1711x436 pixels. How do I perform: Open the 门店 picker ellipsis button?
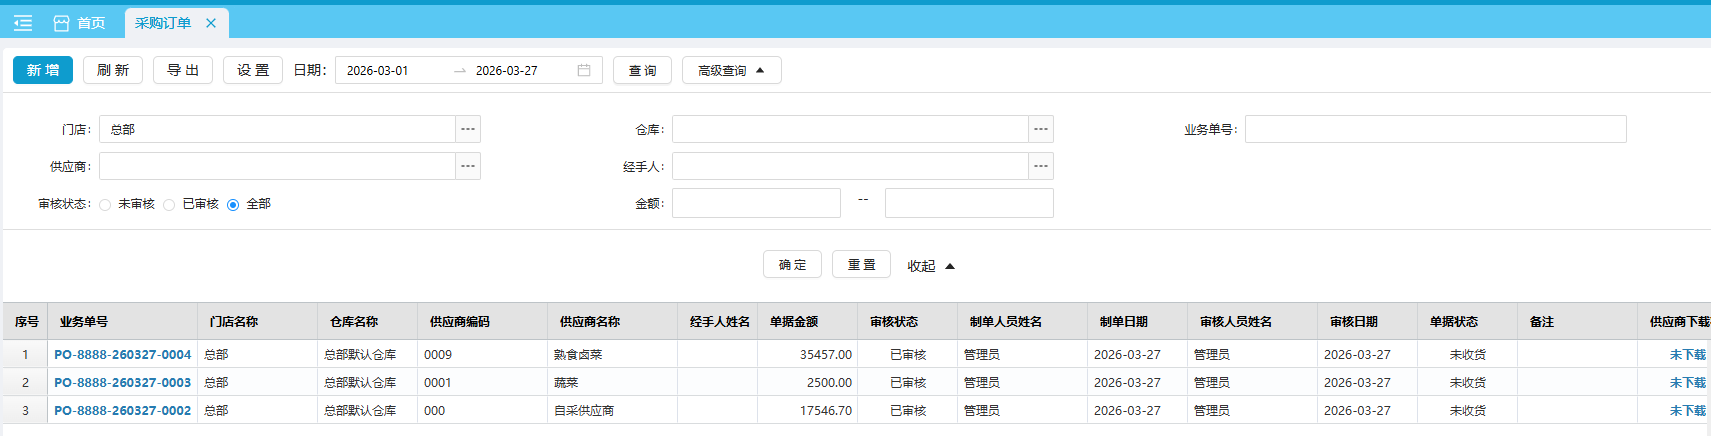click(x=468, y=129)
